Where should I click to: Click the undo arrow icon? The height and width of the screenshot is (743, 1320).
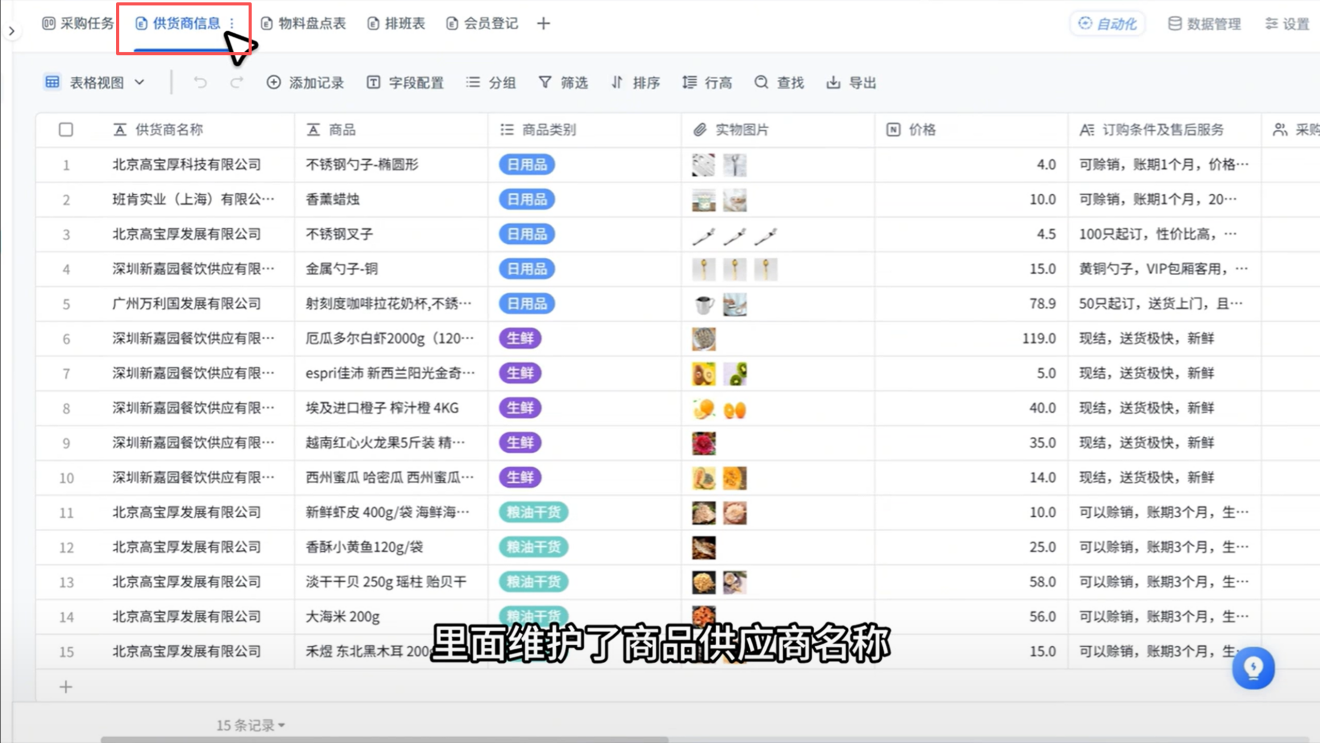point(200,82)
